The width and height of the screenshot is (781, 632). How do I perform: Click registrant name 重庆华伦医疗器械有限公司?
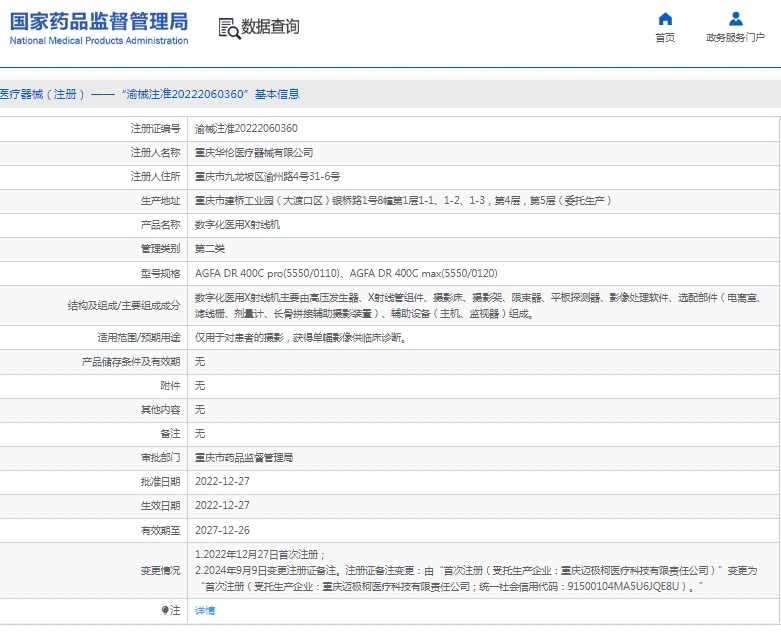pyautogui.click(x=254, y=152)
